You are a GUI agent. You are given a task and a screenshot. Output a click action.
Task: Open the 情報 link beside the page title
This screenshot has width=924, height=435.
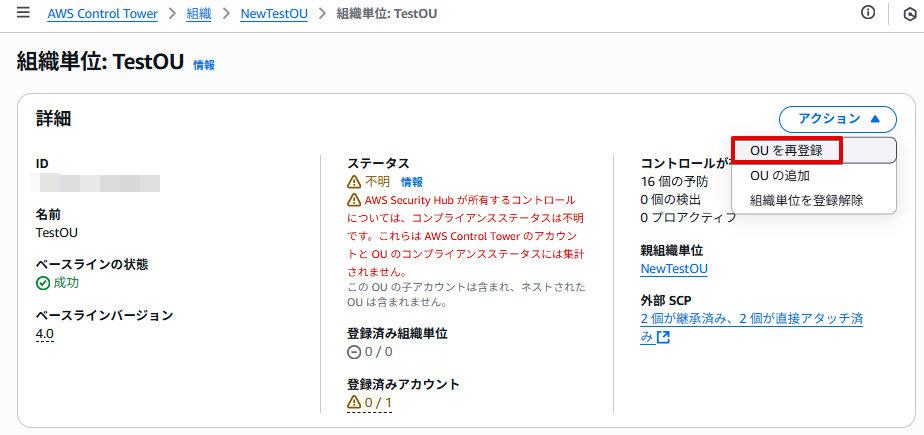point(204,65)
